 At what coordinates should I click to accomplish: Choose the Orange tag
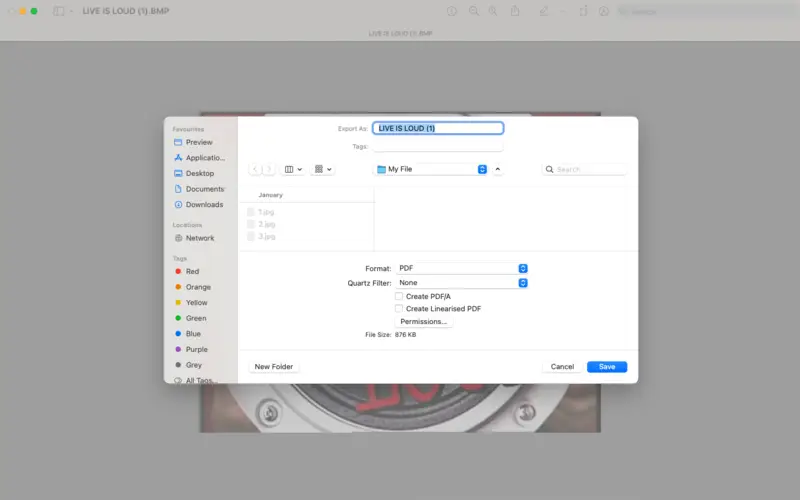coord(193,287)
